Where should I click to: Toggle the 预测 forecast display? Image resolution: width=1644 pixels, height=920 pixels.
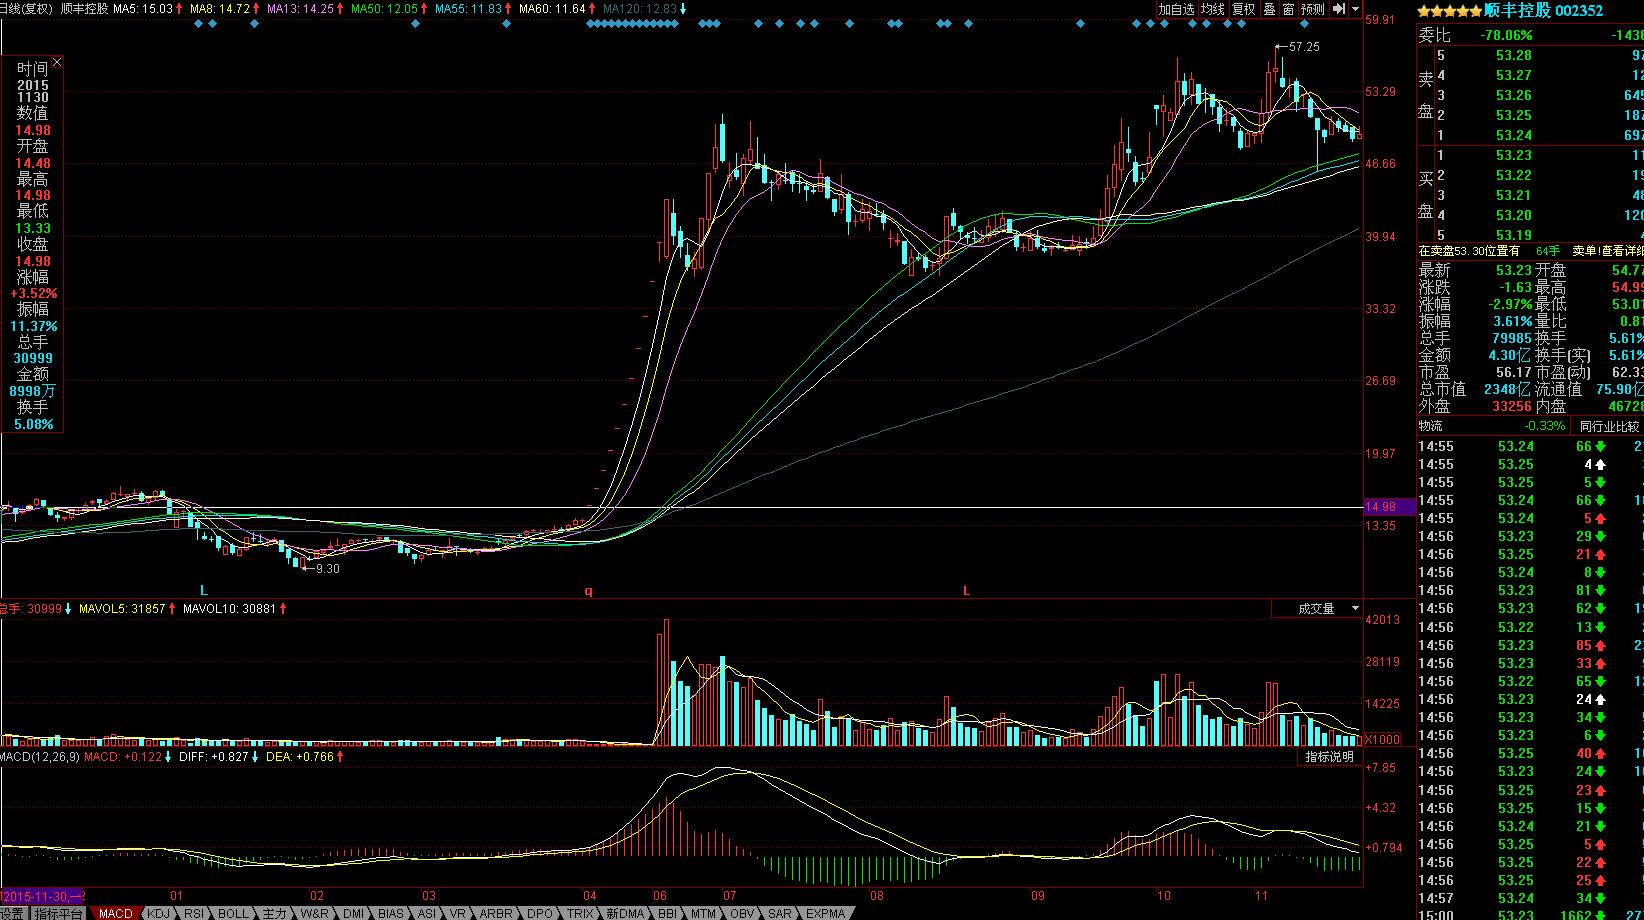click(x=1312, y=9)
